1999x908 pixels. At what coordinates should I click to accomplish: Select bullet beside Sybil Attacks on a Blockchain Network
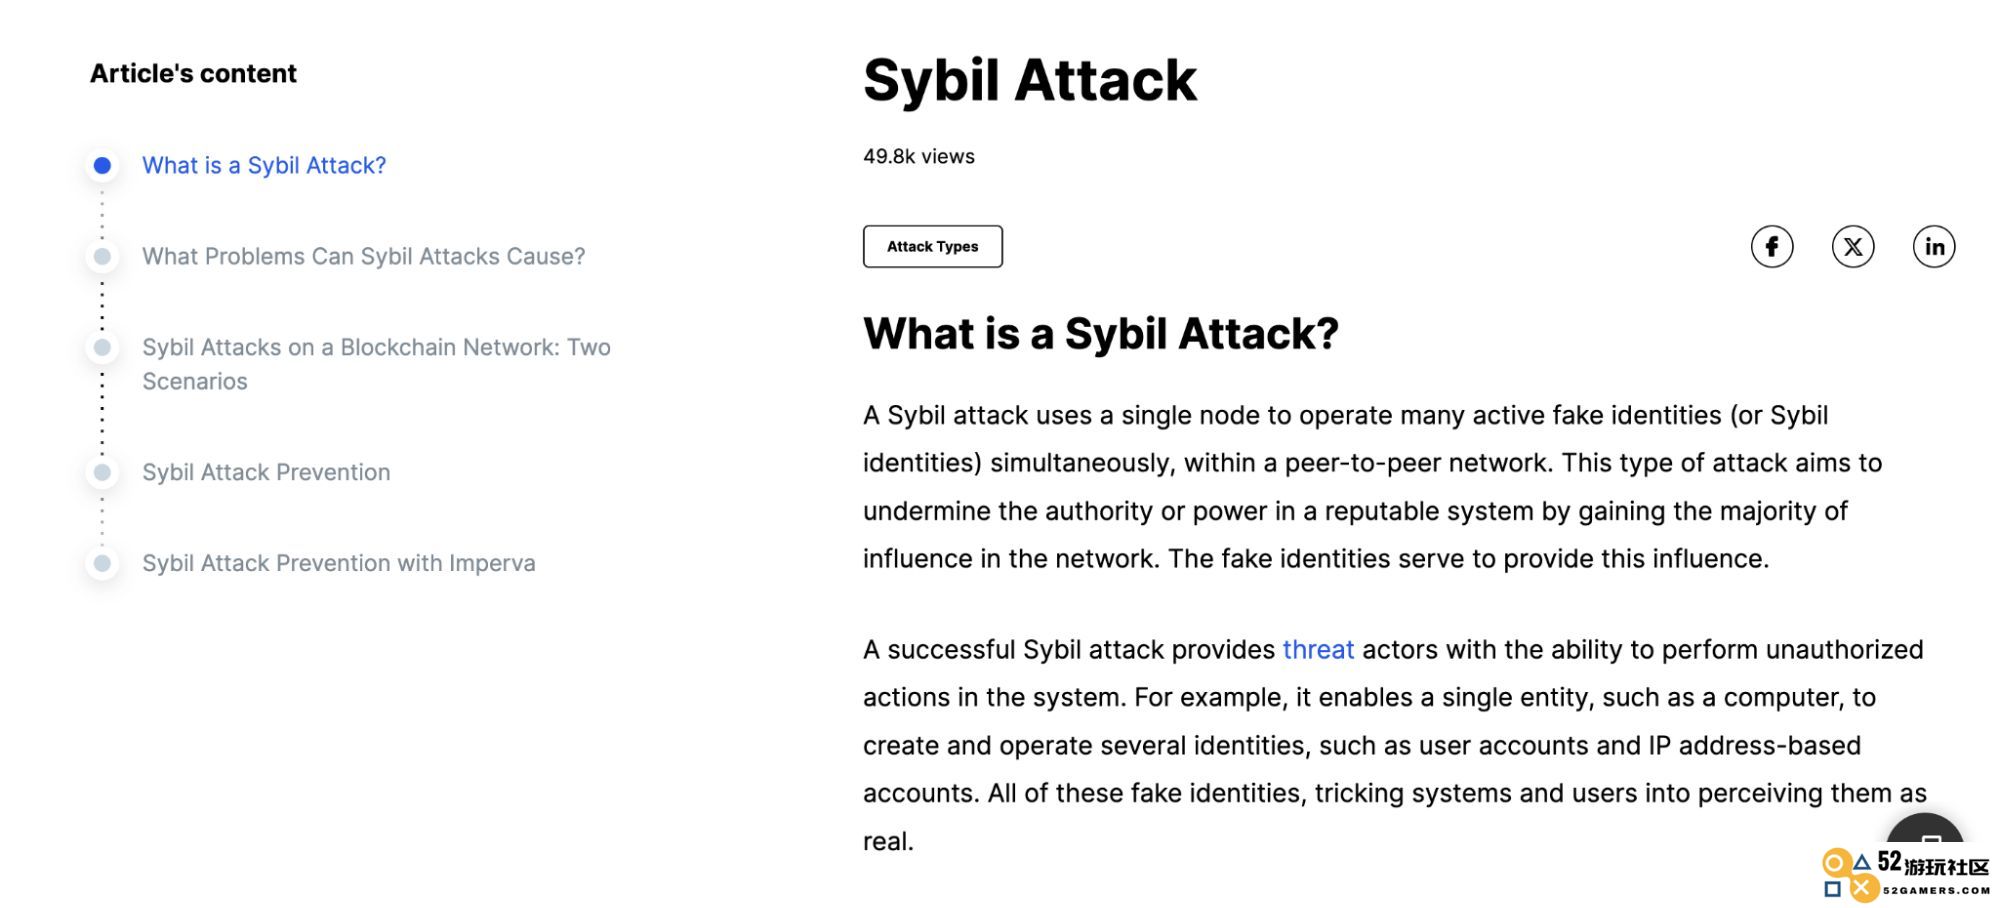(x=102, y=348)
